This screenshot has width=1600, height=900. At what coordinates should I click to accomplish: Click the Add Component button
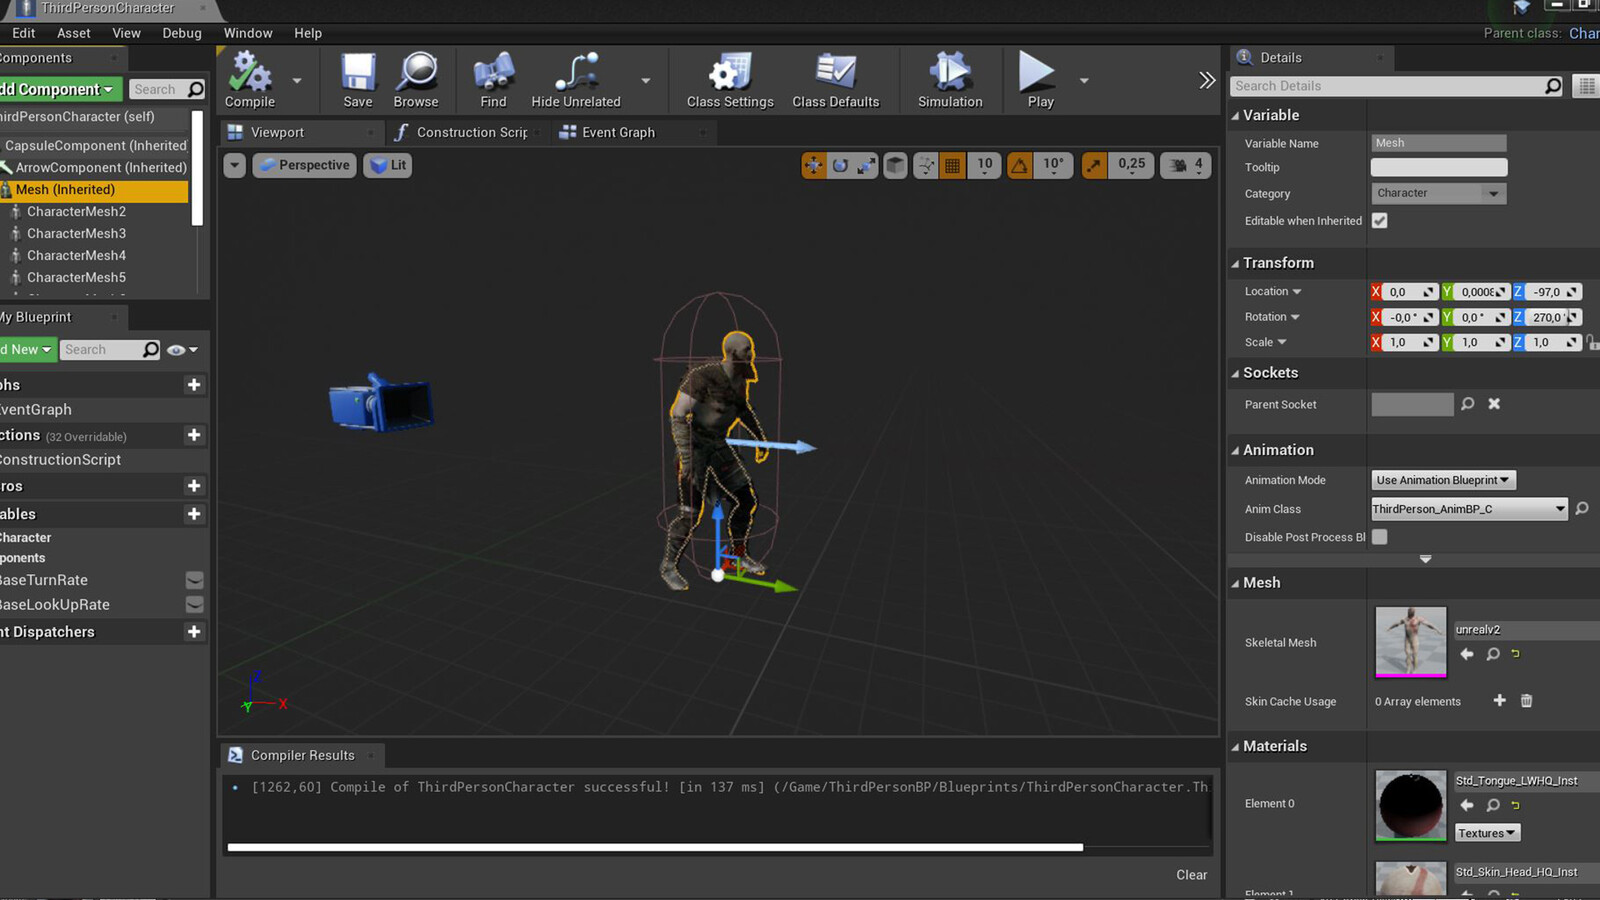[59, 89]
